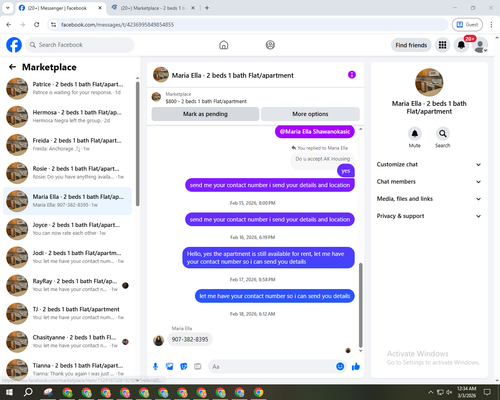Image resolution: width=500 pixels, height=400 pixels.
Task: Expand Privacy & support section
Action: 429,216
